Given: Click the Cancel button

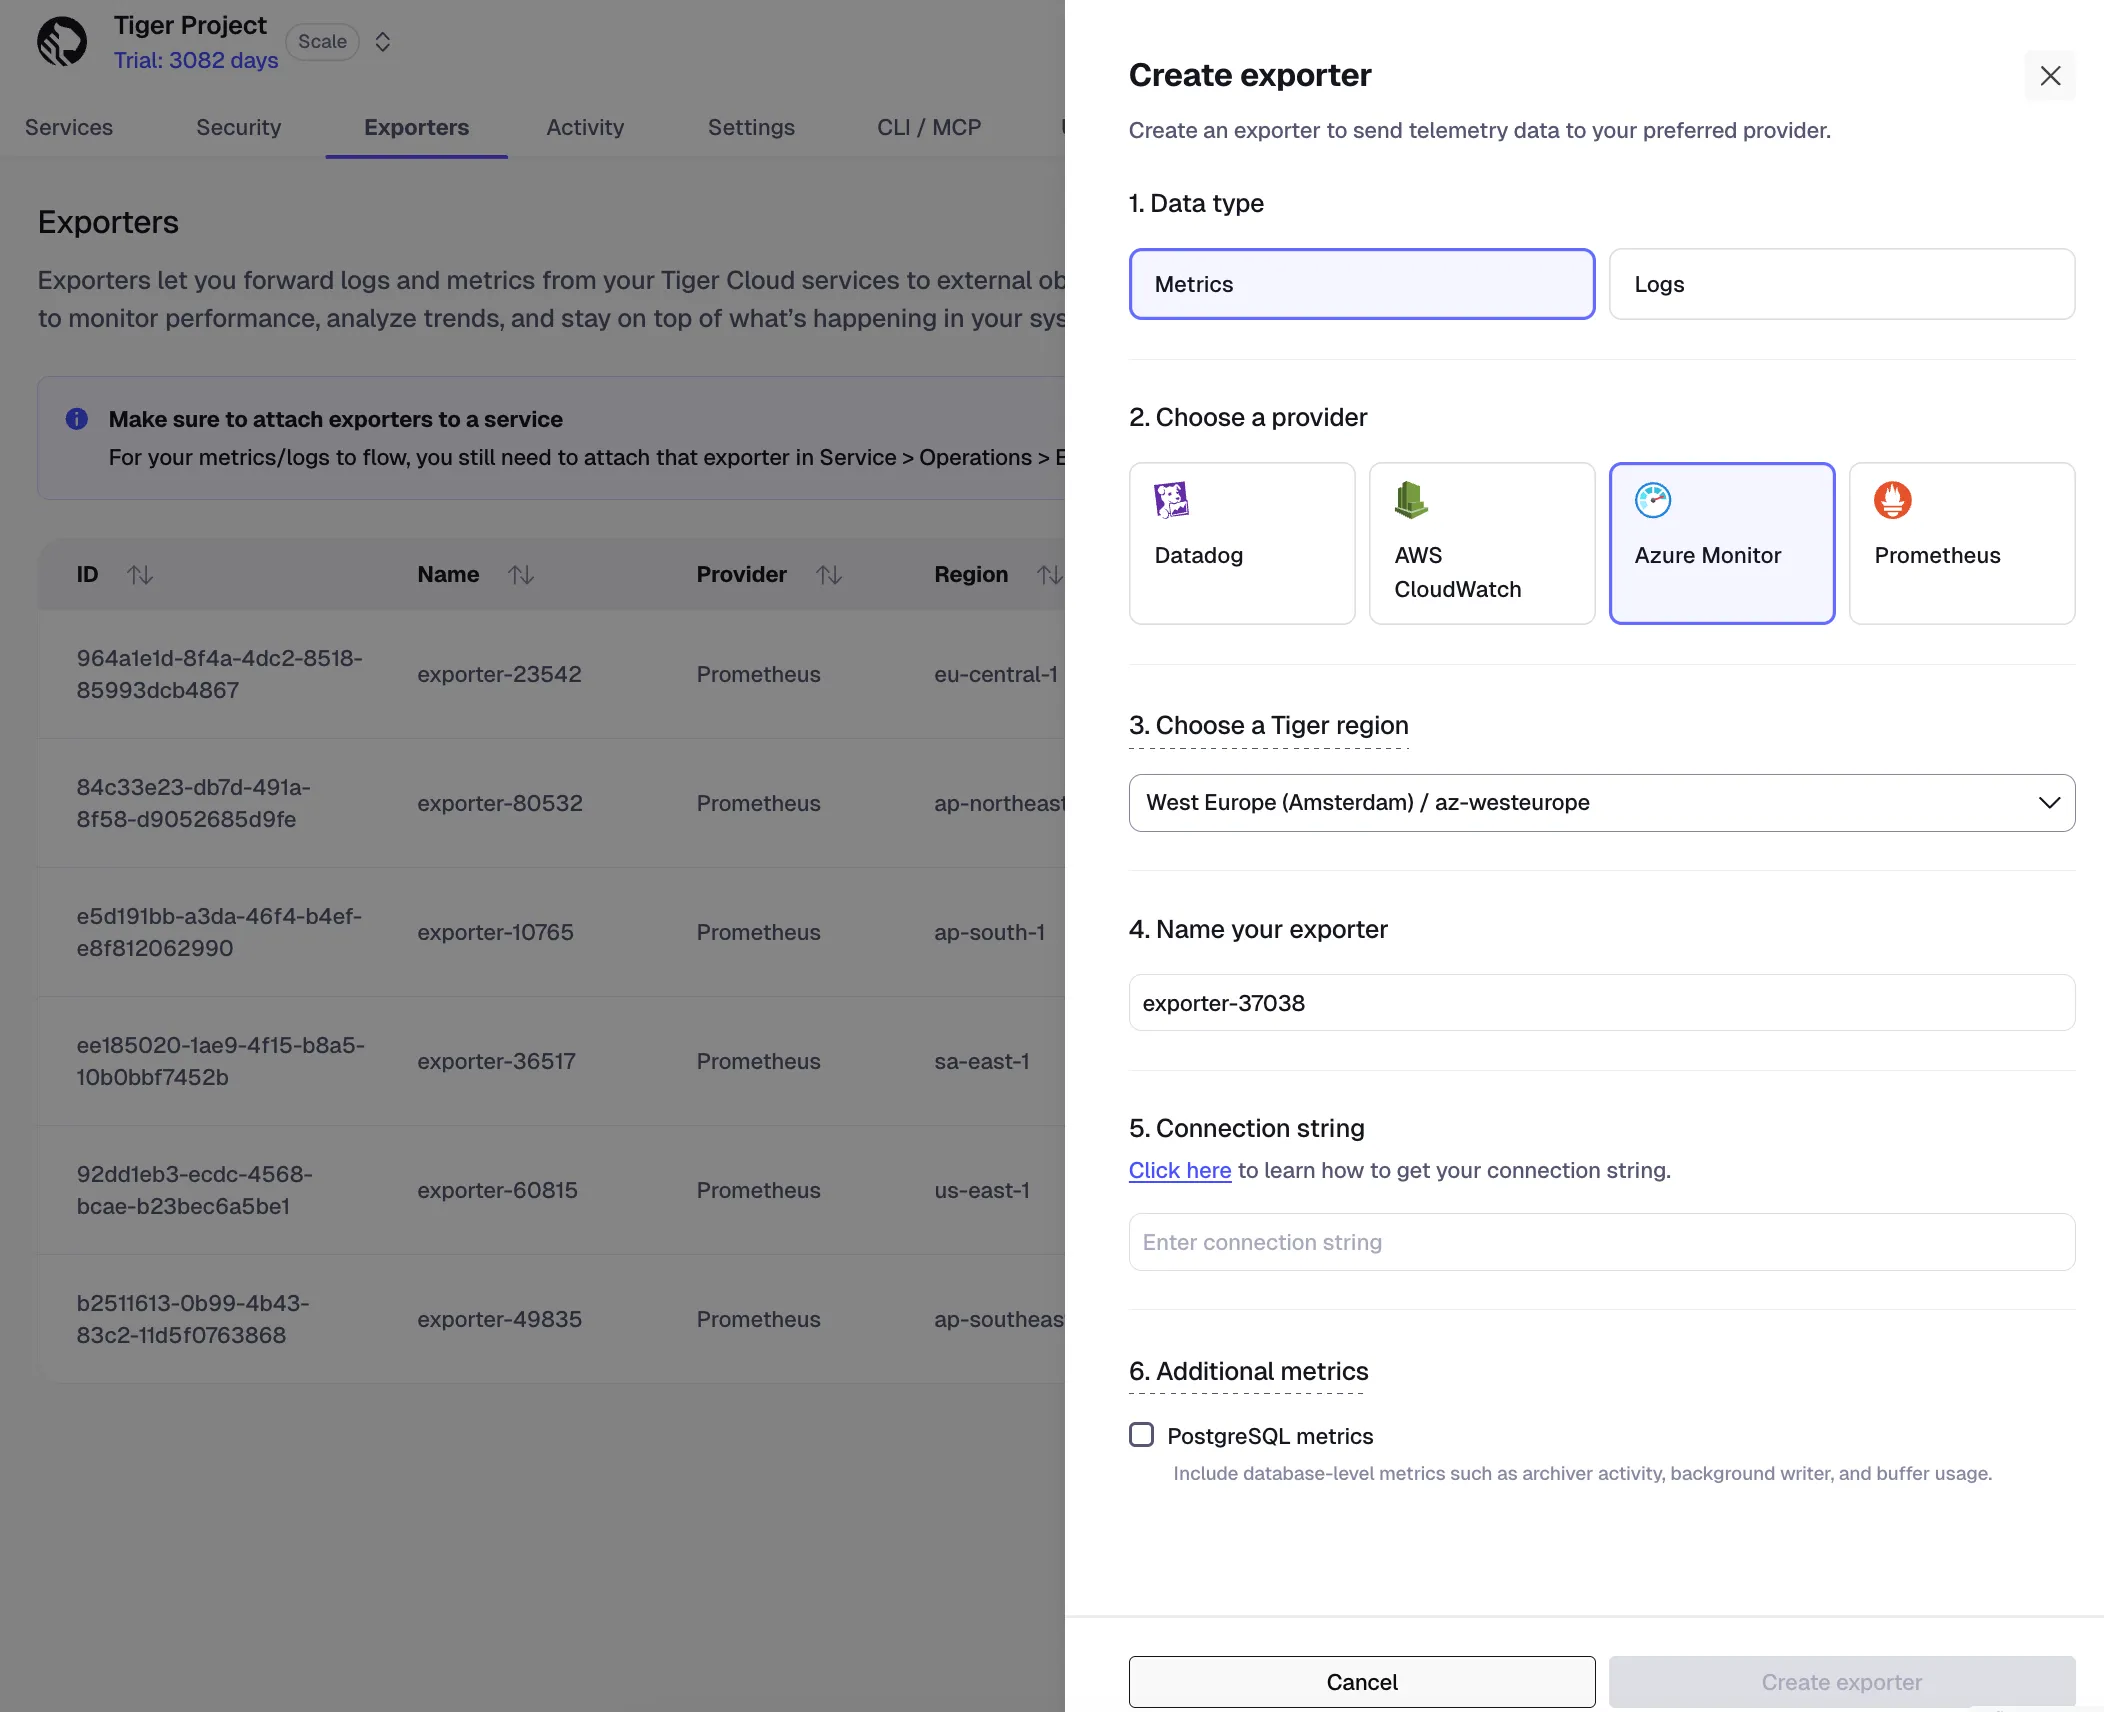Looking at the screenshot, I should (1362, 1682).
